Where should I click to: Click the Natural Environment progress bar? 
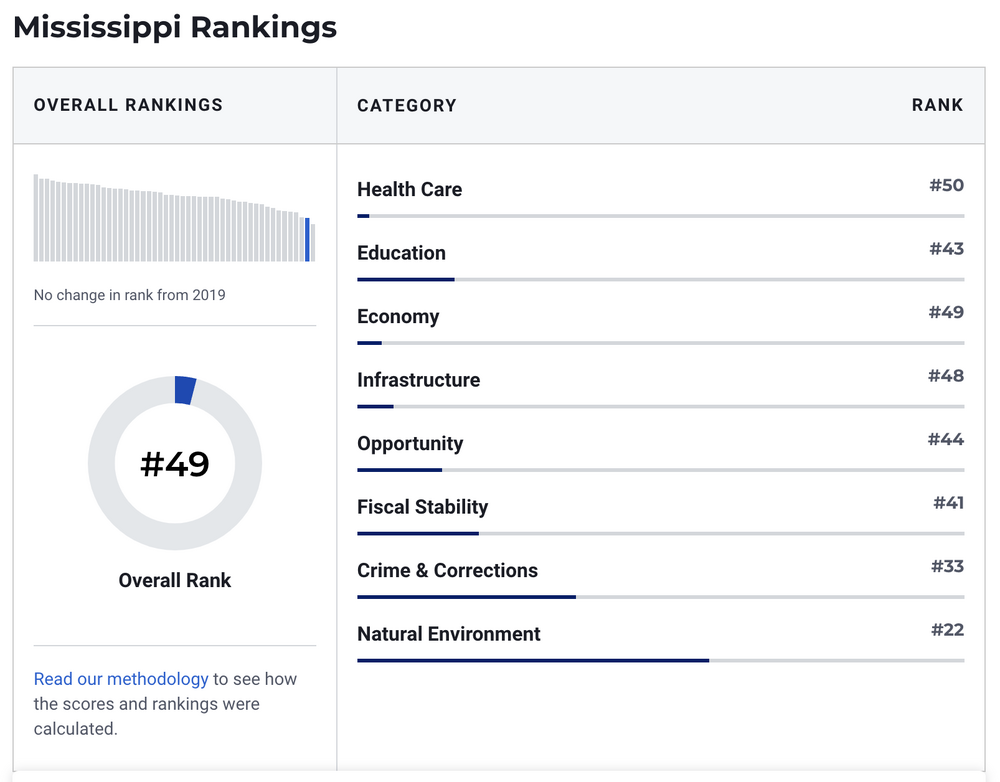click(x=660, y=660)
